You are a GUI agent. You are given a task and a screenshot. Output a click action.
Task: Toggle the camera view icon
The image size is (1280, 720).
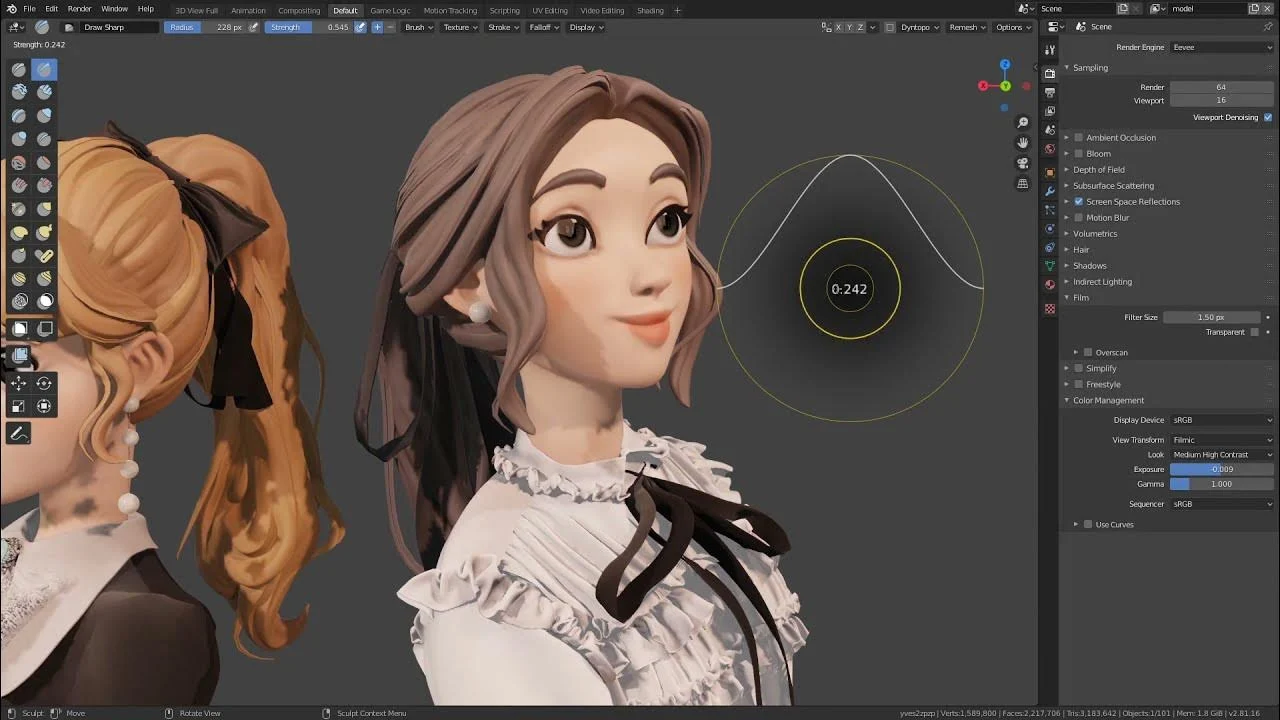coord(1022,163)
